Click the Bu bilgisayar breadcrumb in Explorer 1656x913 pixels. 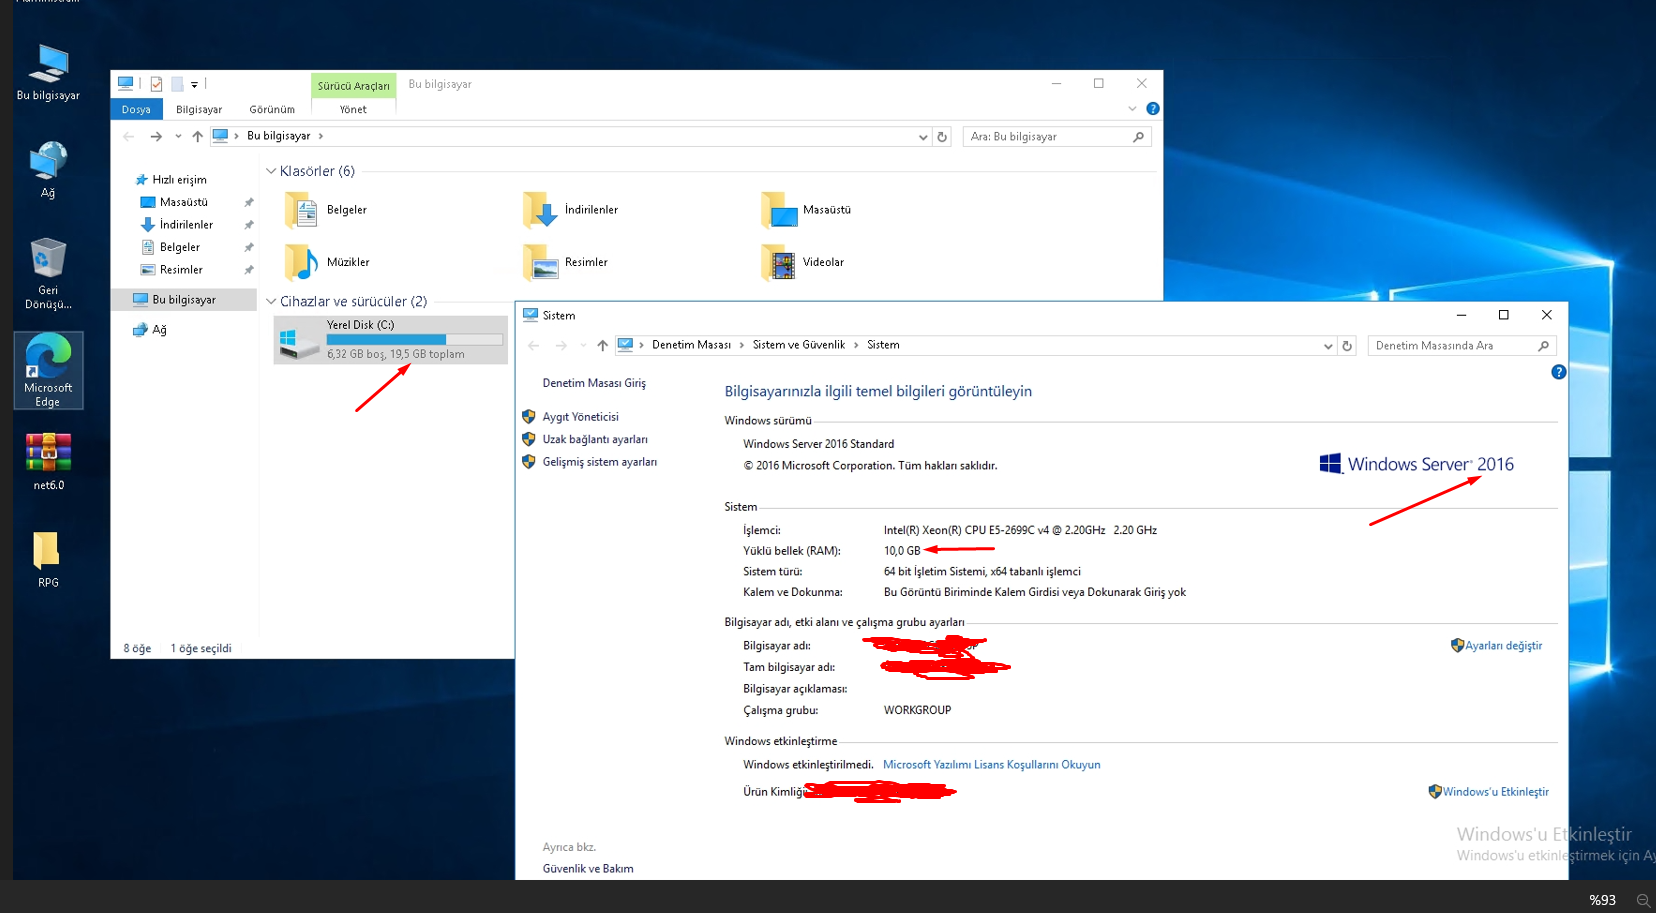(278, 136)
